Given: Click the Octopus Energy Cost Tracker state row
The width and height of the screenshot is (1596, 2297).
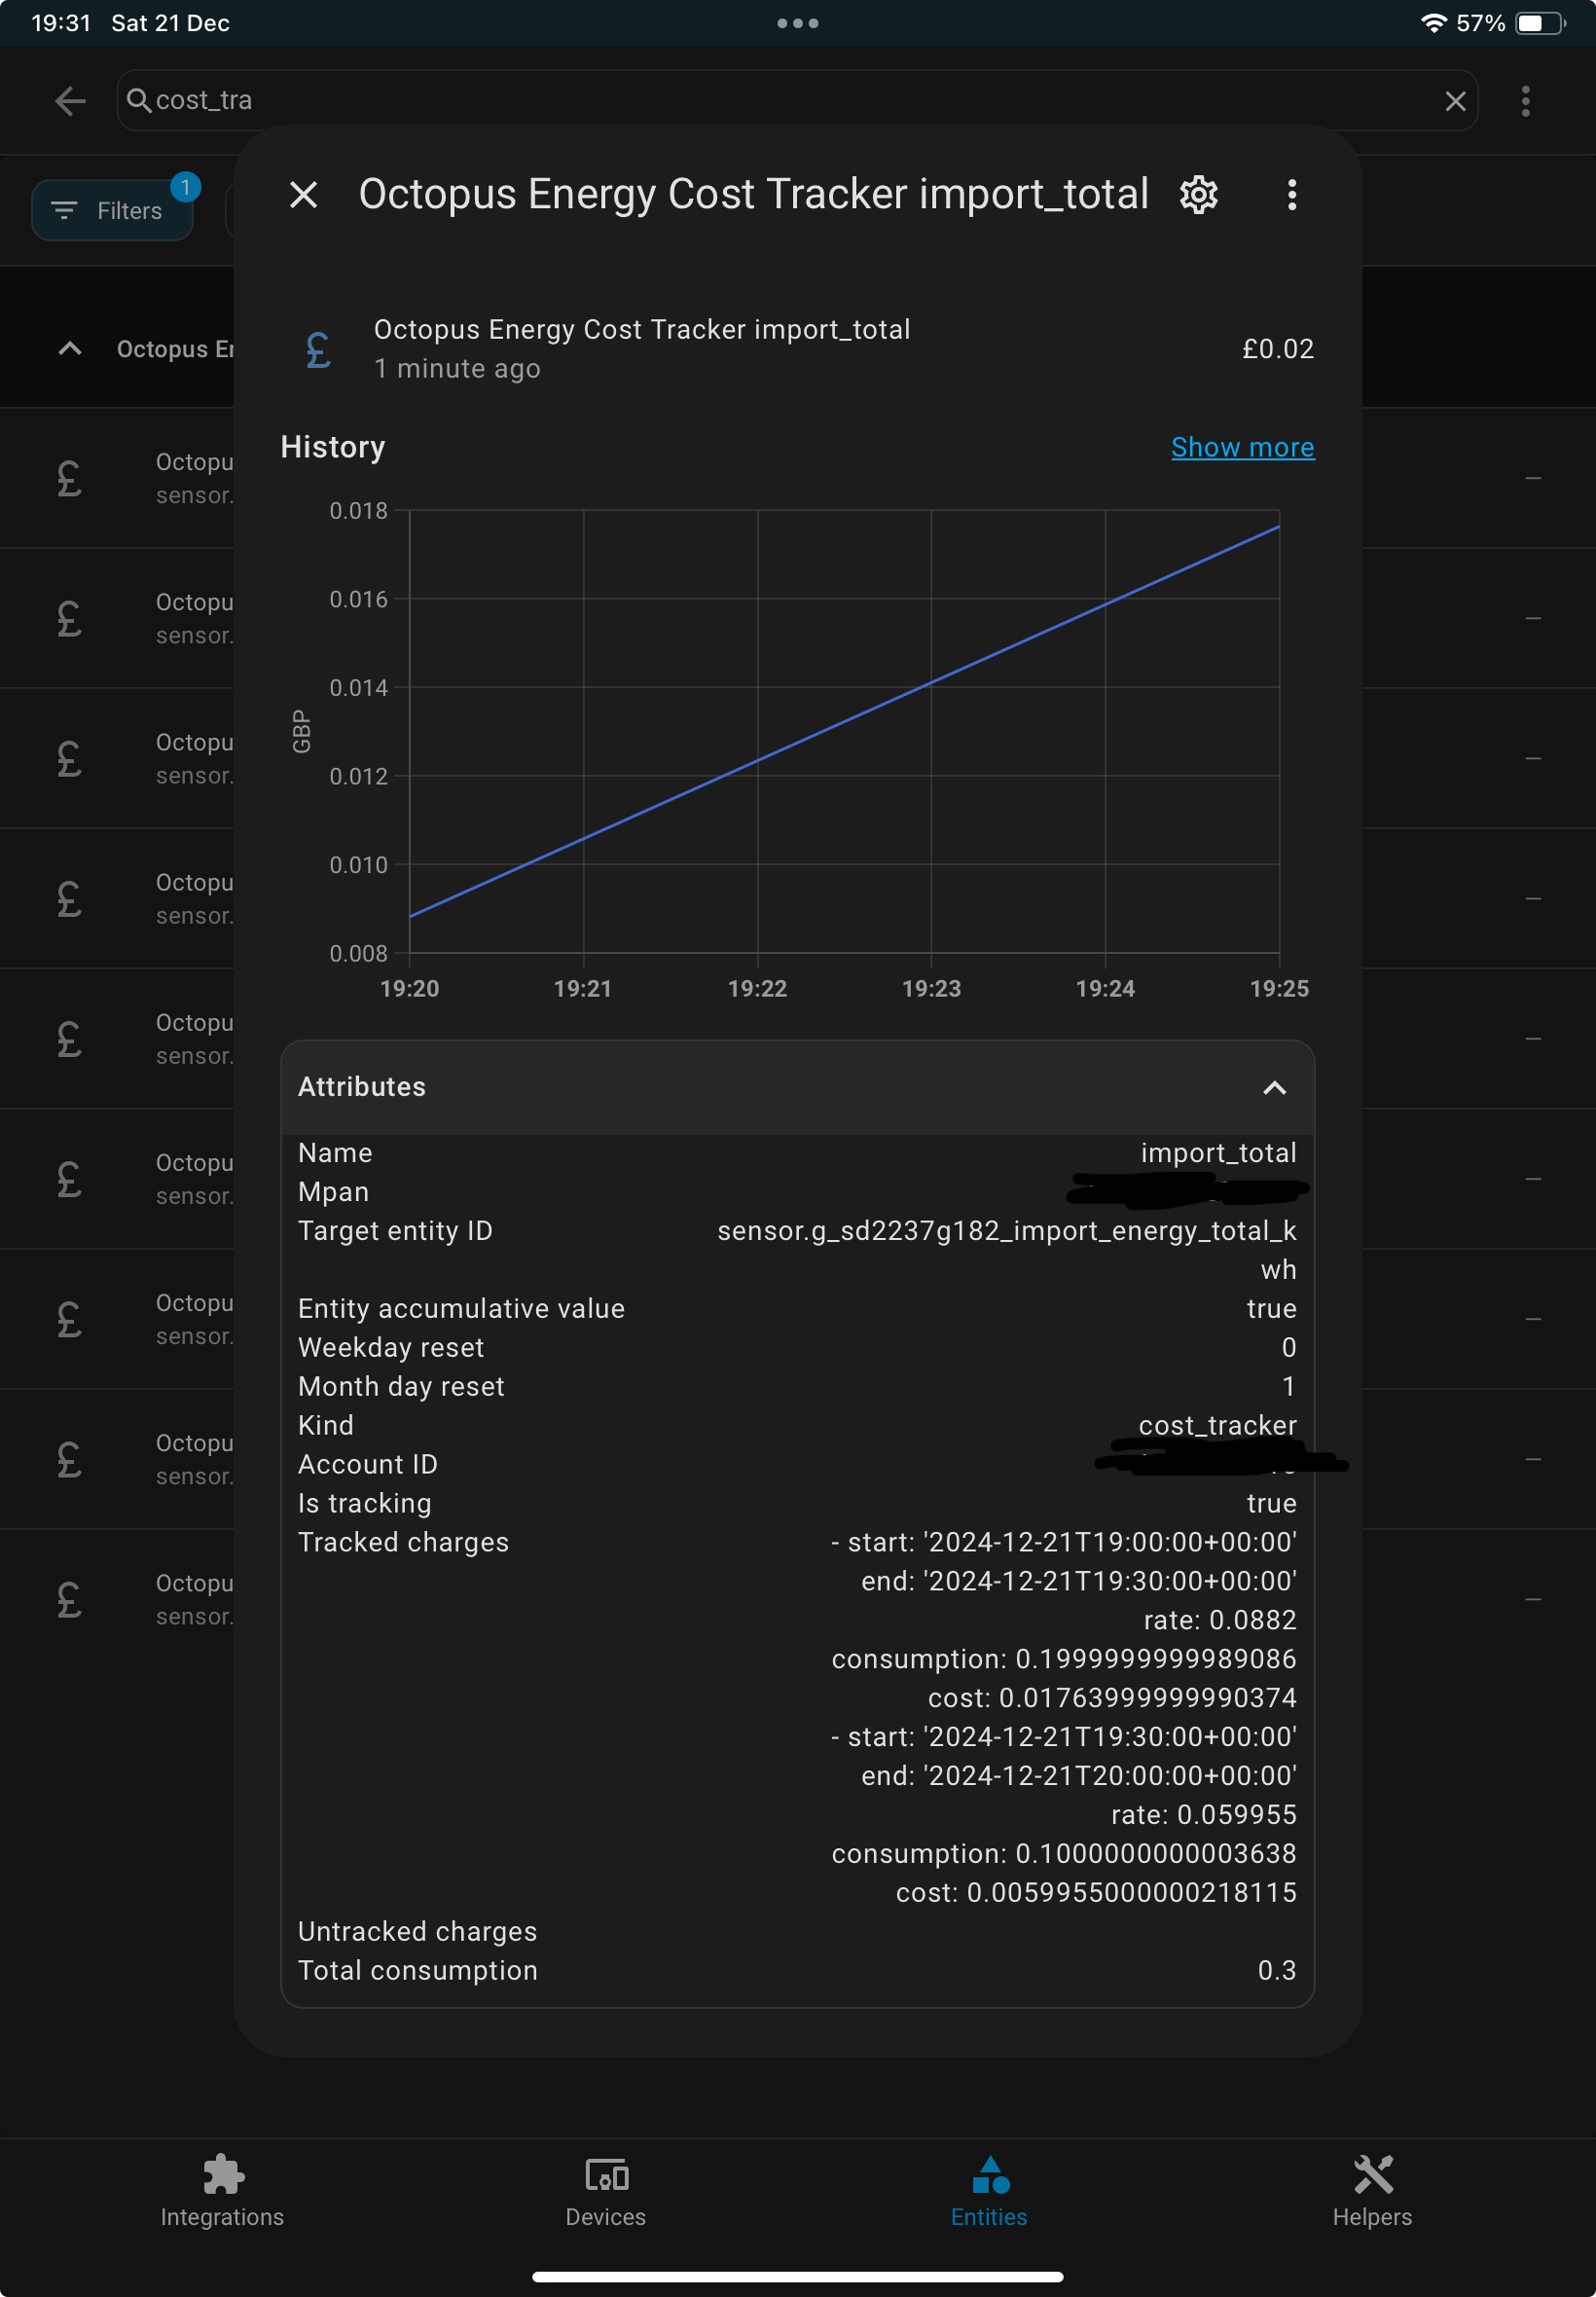Looking at the screenshot, I should 797,349.
